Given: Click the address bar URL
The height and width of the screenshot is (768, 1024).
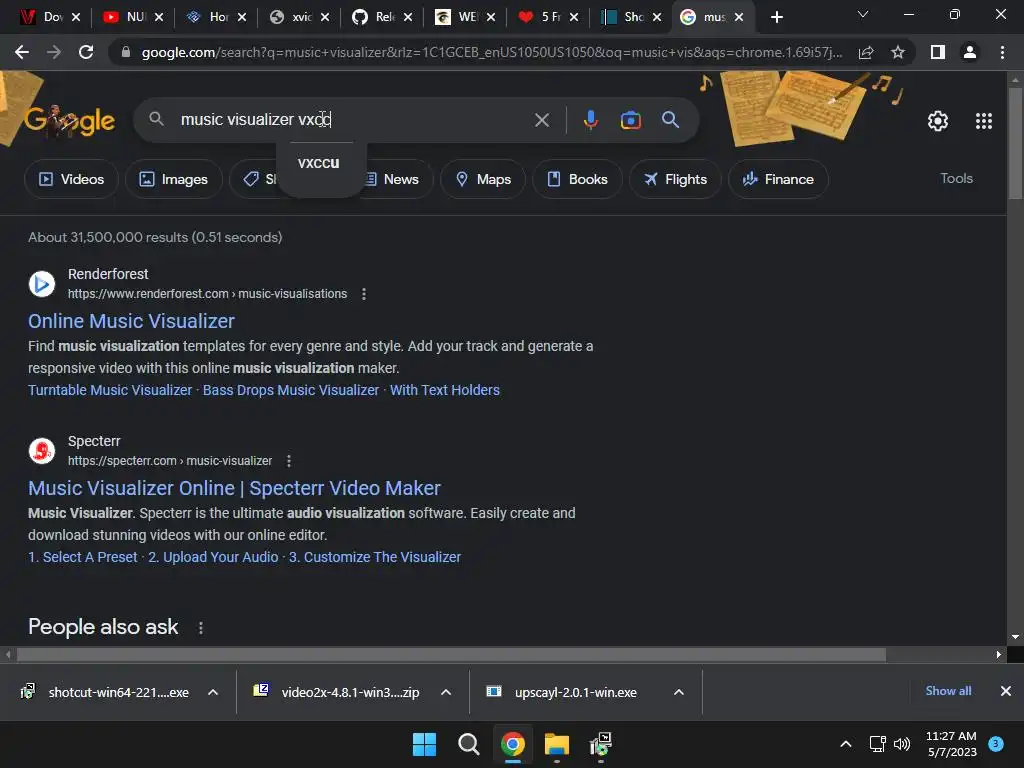Looking at the screenshot, I should pos(491,52).
